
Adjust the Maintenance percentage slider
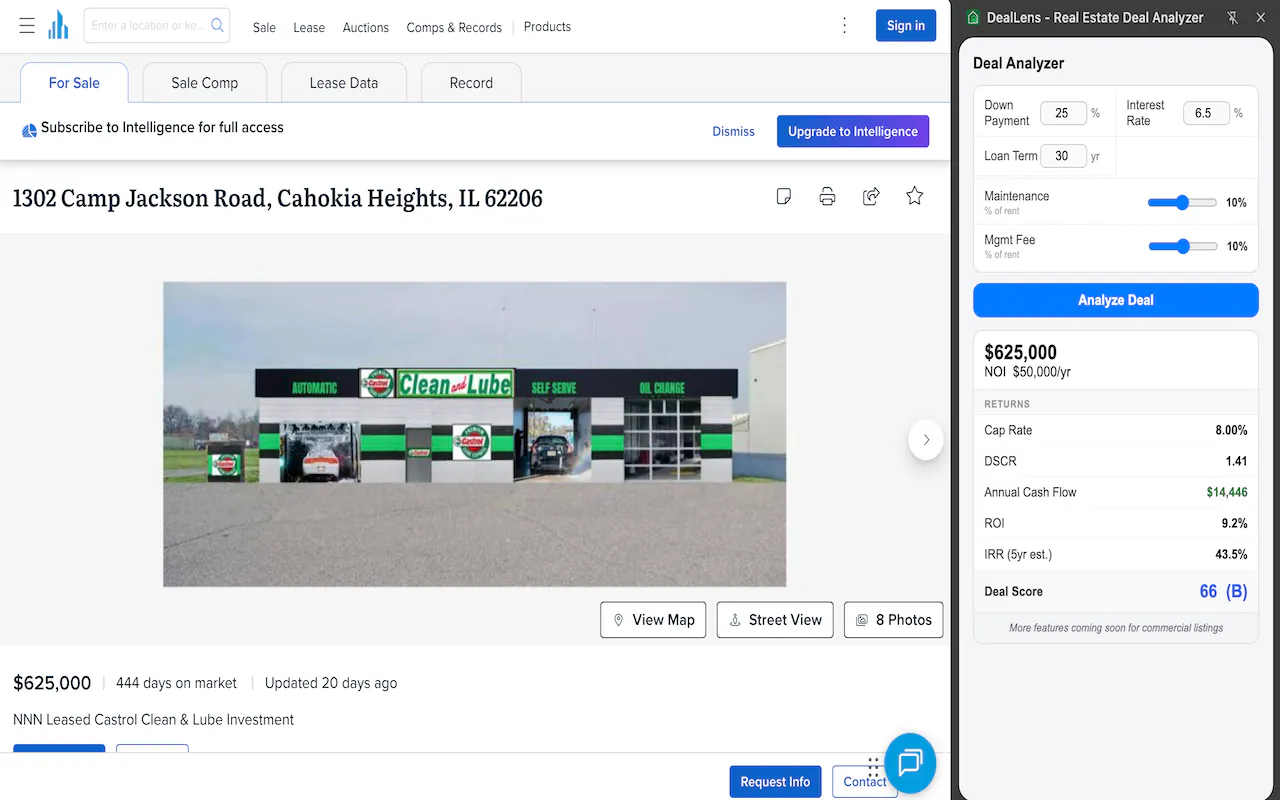(x=1182, y=202)
